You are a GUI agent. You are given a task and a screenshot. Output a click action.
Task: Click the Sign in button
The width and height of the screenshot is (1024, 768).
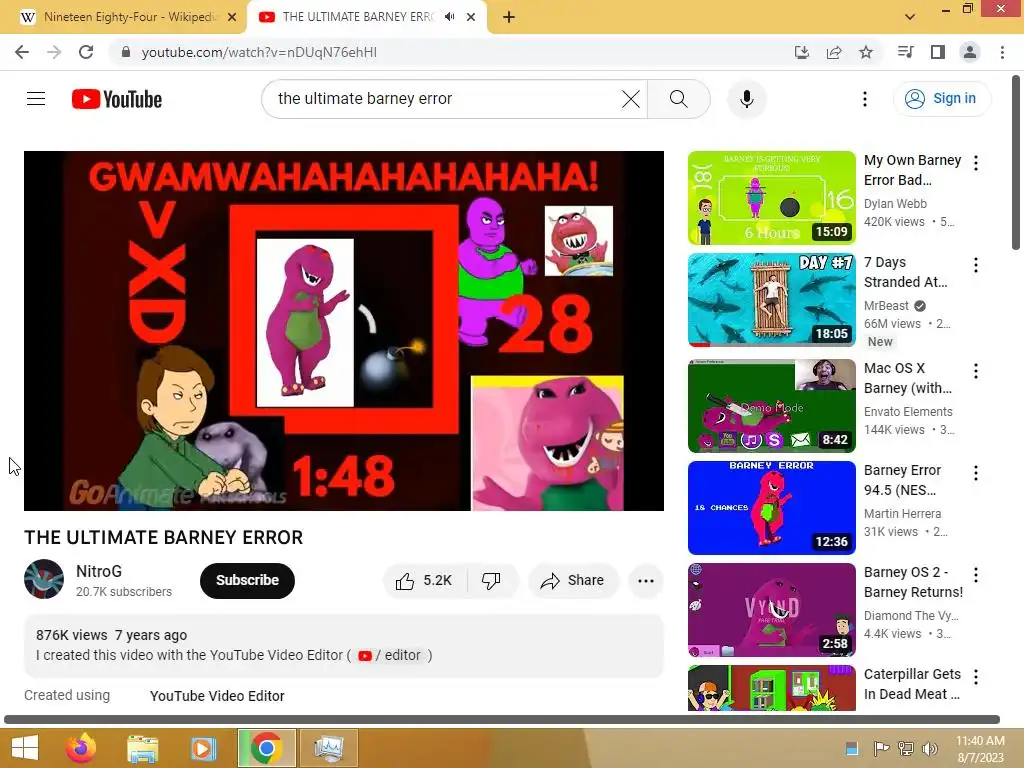click(x=942, y=99)
